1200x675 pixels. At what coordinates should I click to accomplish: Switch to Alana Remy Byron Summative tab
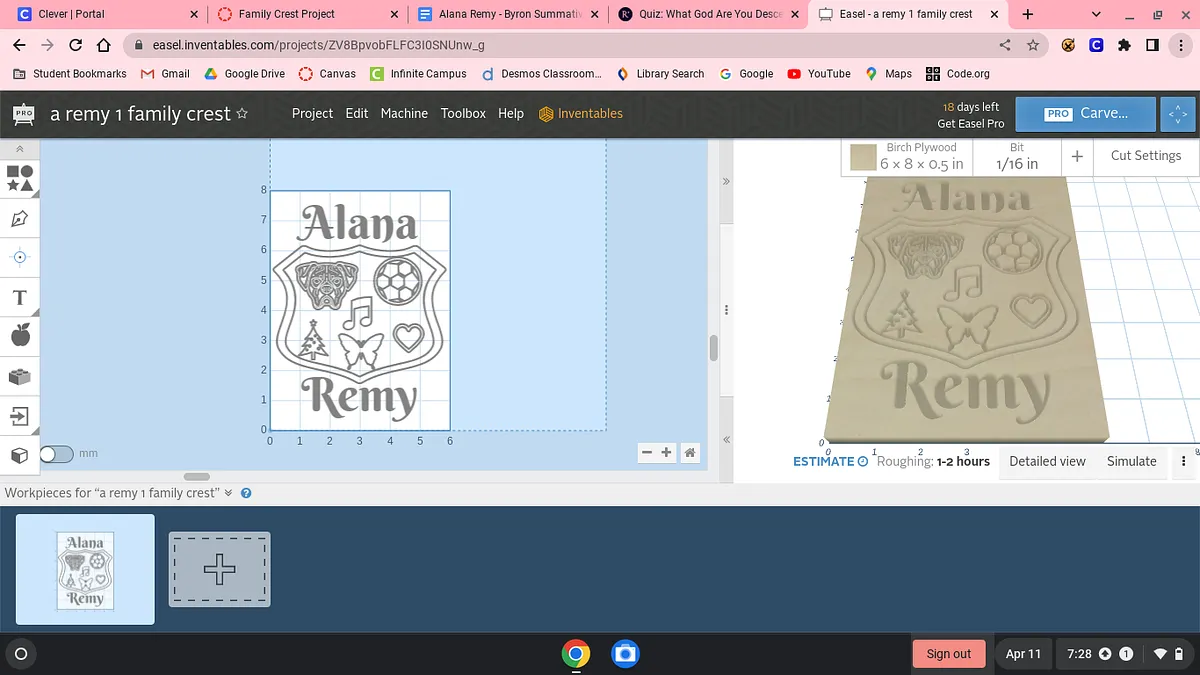[x=507, y=14]
